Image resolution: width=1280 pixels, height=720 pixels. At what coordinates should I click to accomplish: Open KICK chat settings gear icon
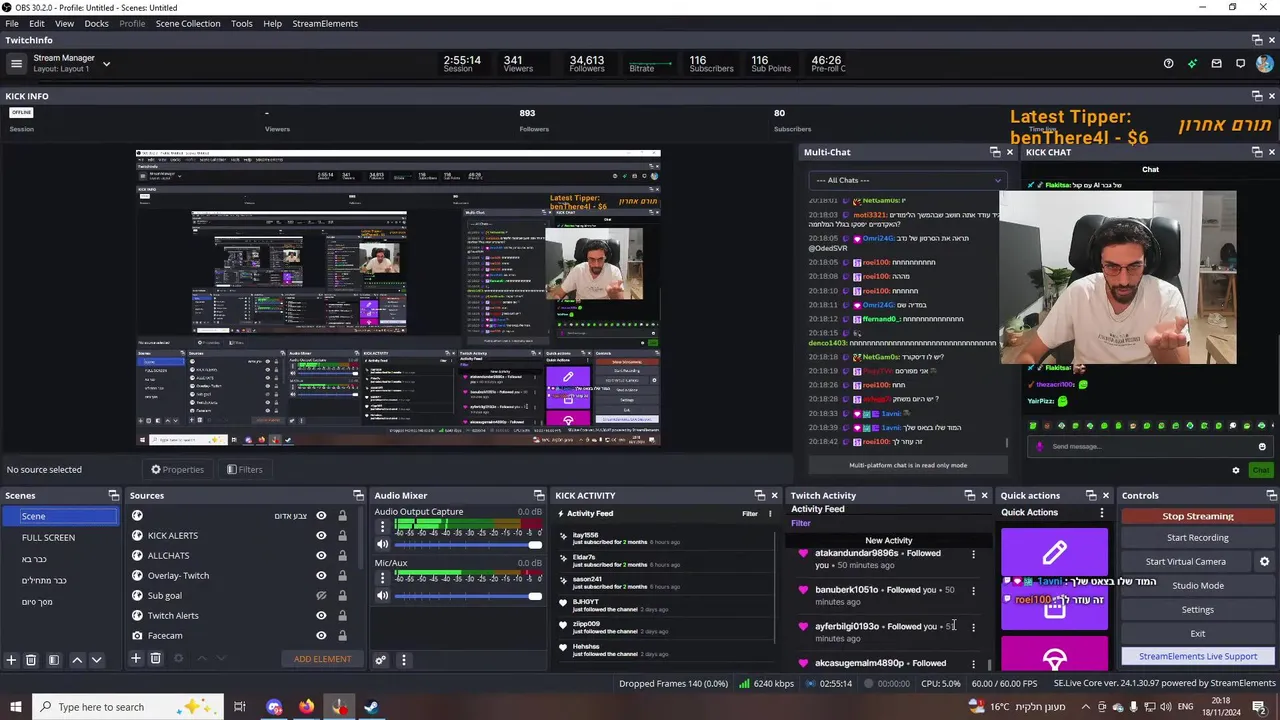[x=1236, y=470]
